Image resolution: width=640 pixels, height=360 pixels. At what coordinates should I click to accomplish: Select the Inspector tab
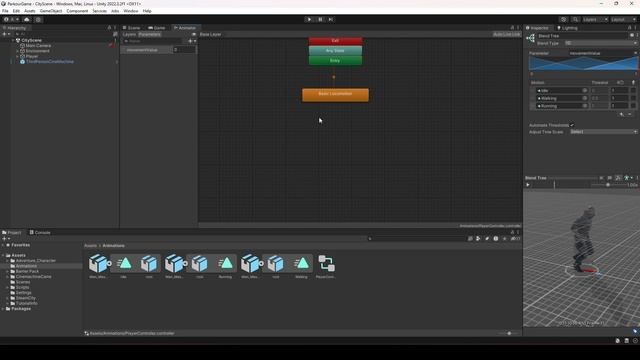tap(537, 28)
